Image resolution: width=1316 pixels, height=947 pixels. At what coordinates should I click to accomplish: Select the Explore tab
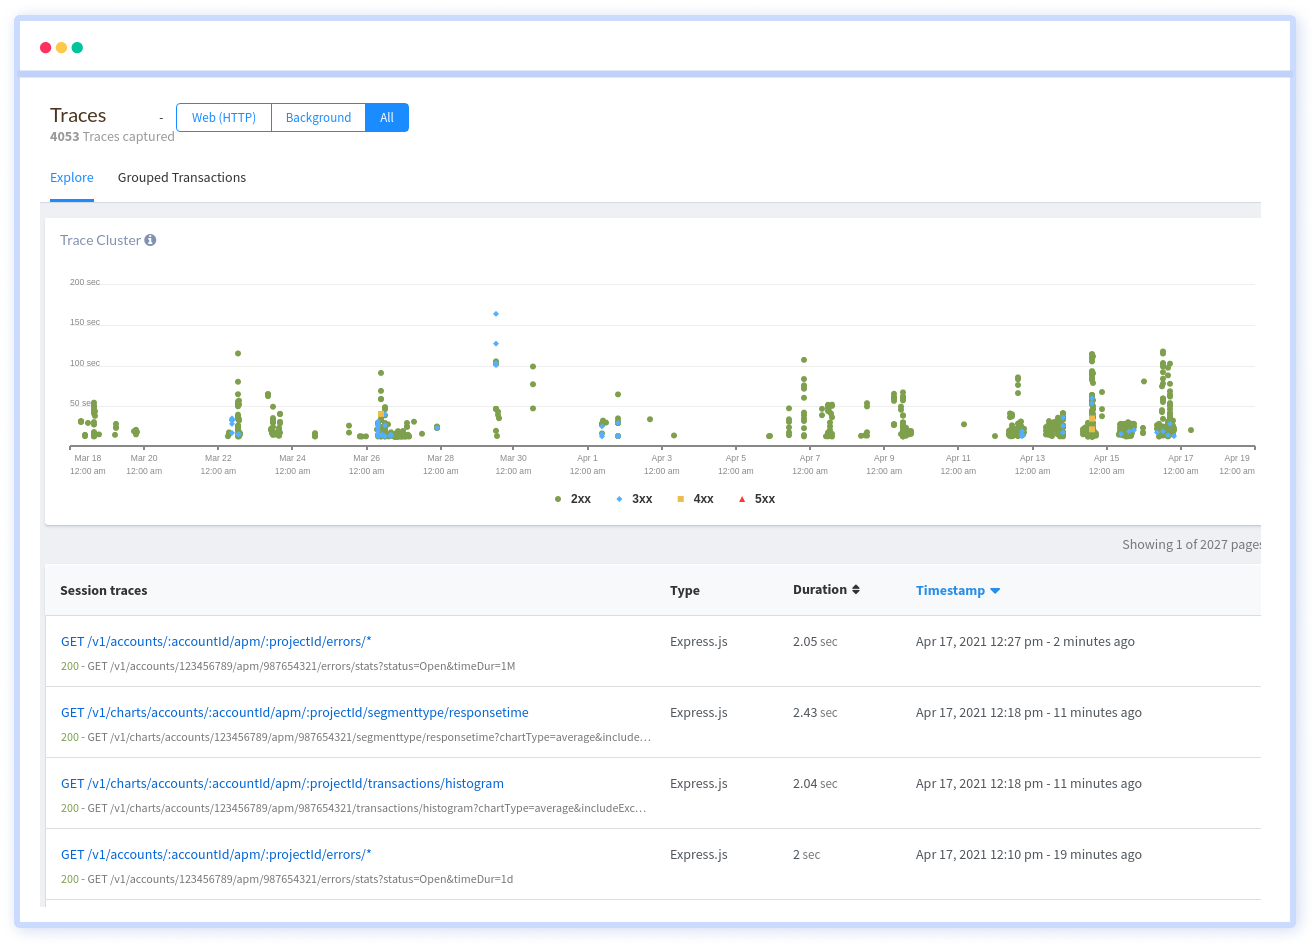[72, 177]
